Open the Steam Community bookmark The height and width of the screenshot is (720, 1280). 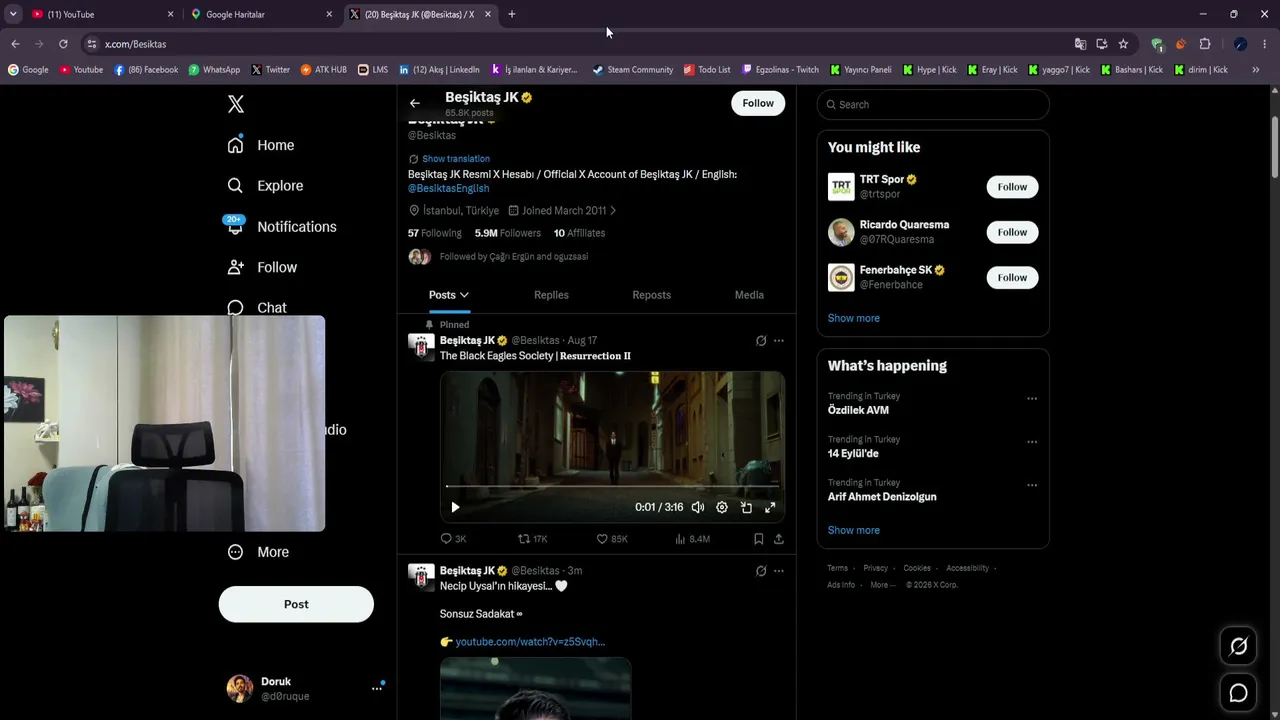click(633, 70)
